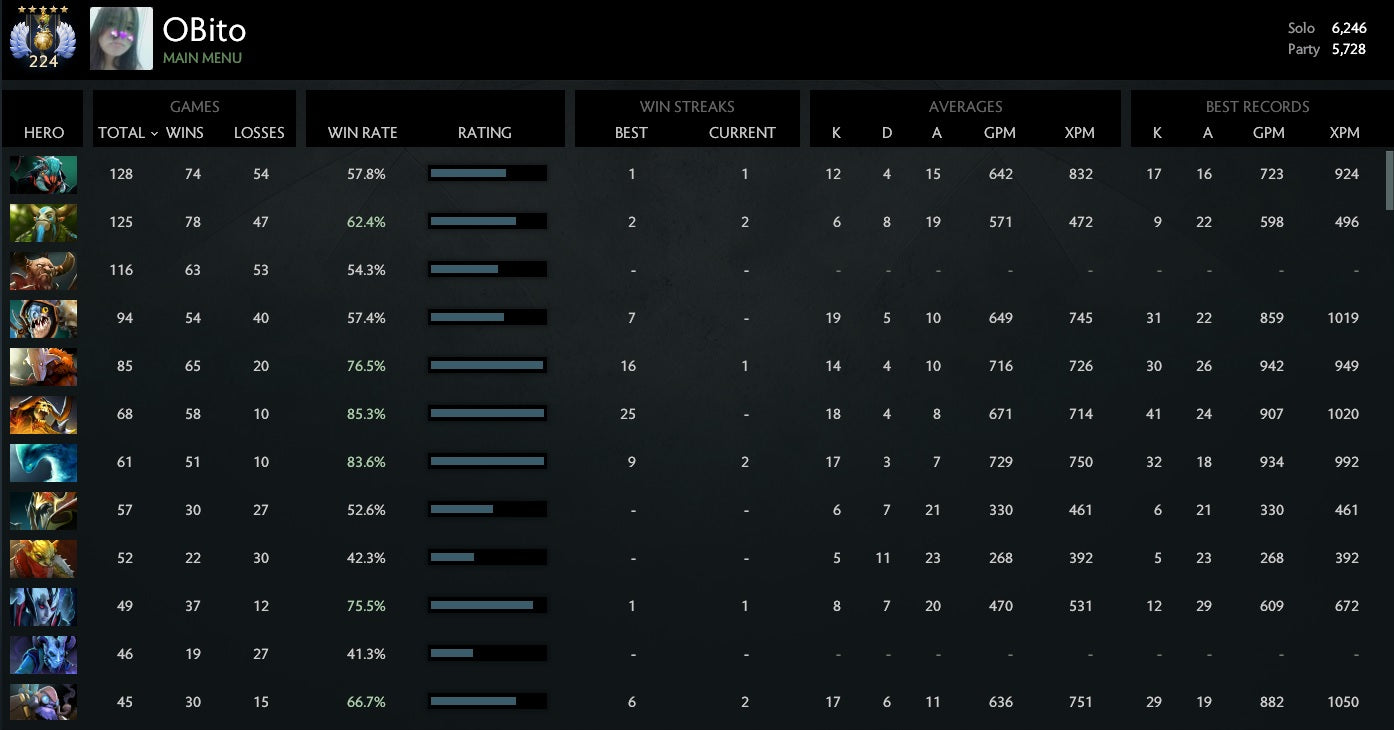This screenshot has width=1394, height=730.
Task: Click the sort arrow next to TOTAL
Action: point(154,133)
